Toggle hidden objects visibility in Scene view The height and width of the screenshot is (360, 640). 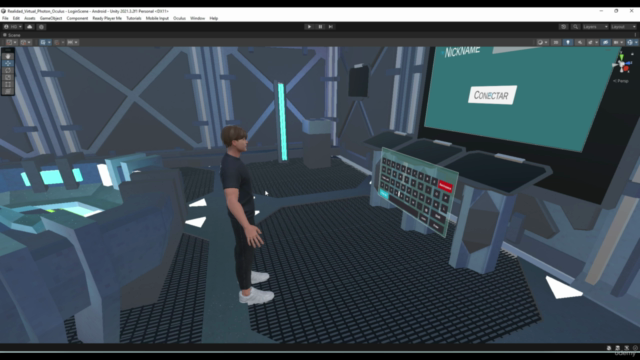[605, 42]
